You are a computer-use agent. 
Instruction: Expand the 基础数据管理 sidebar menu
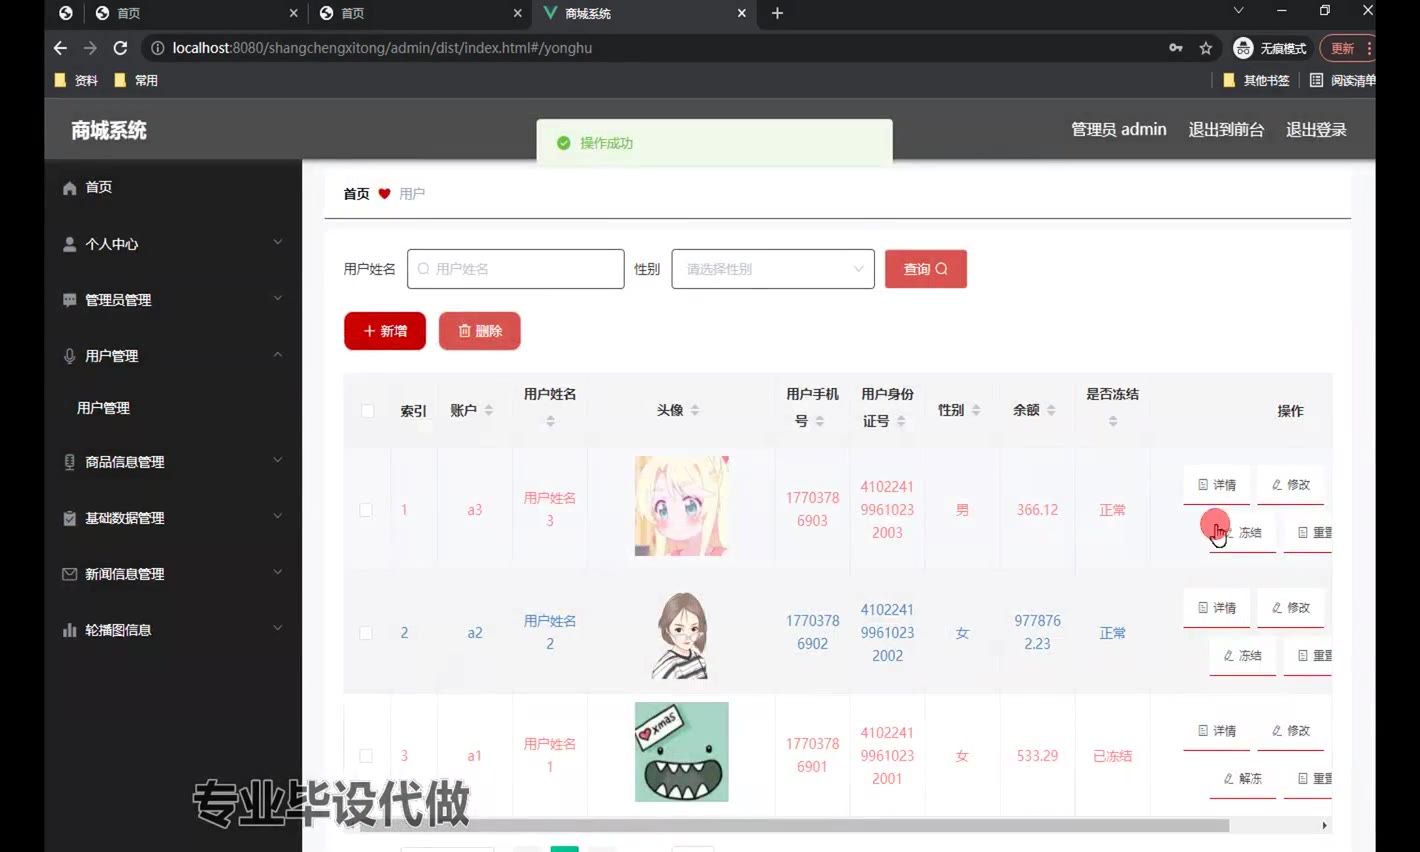(x=278, y=516)
